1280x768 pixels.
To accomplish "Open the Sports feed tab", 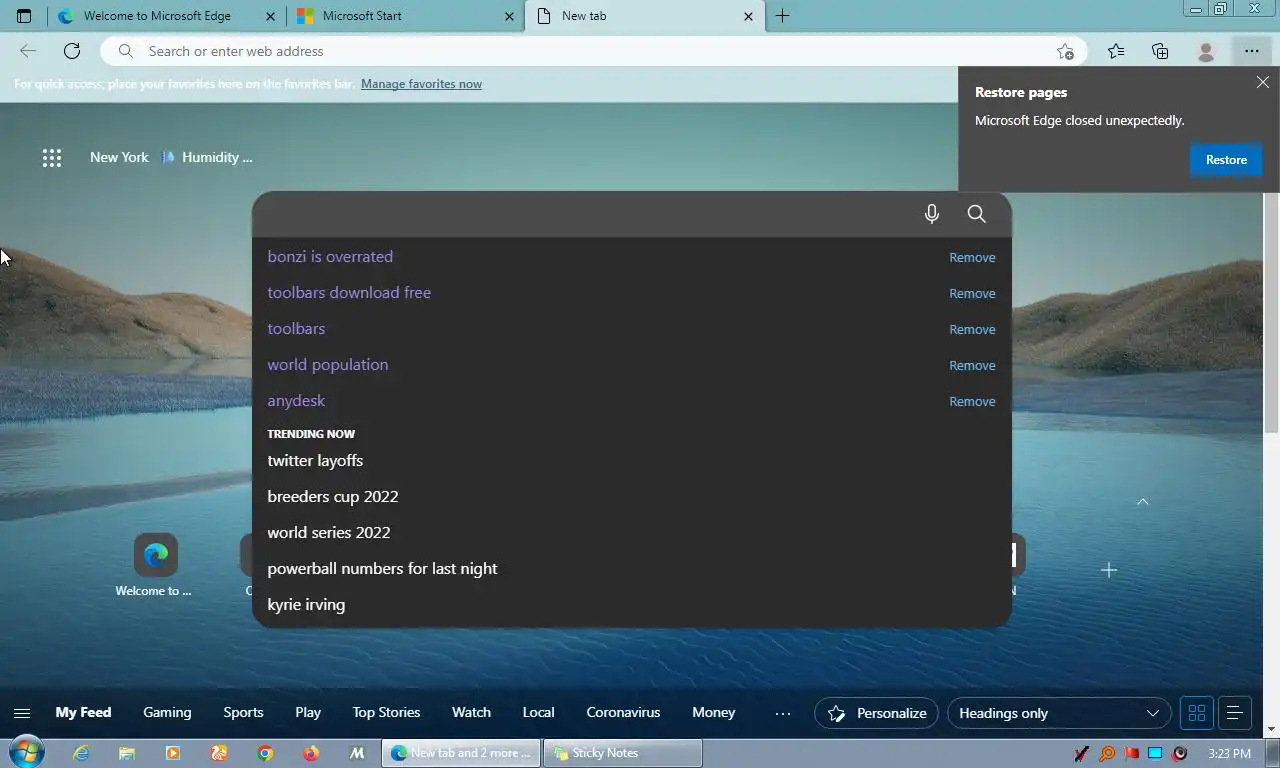I will [x=243, y=713].
